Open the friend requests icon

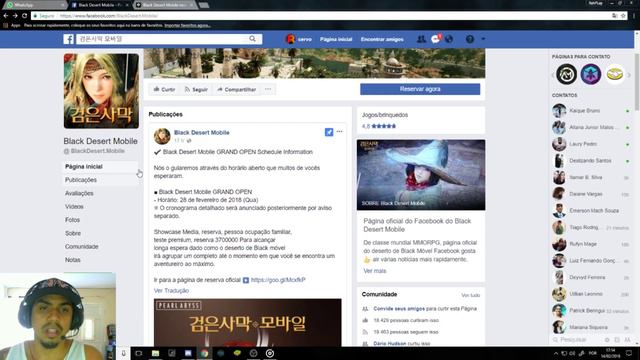[421, 39]
